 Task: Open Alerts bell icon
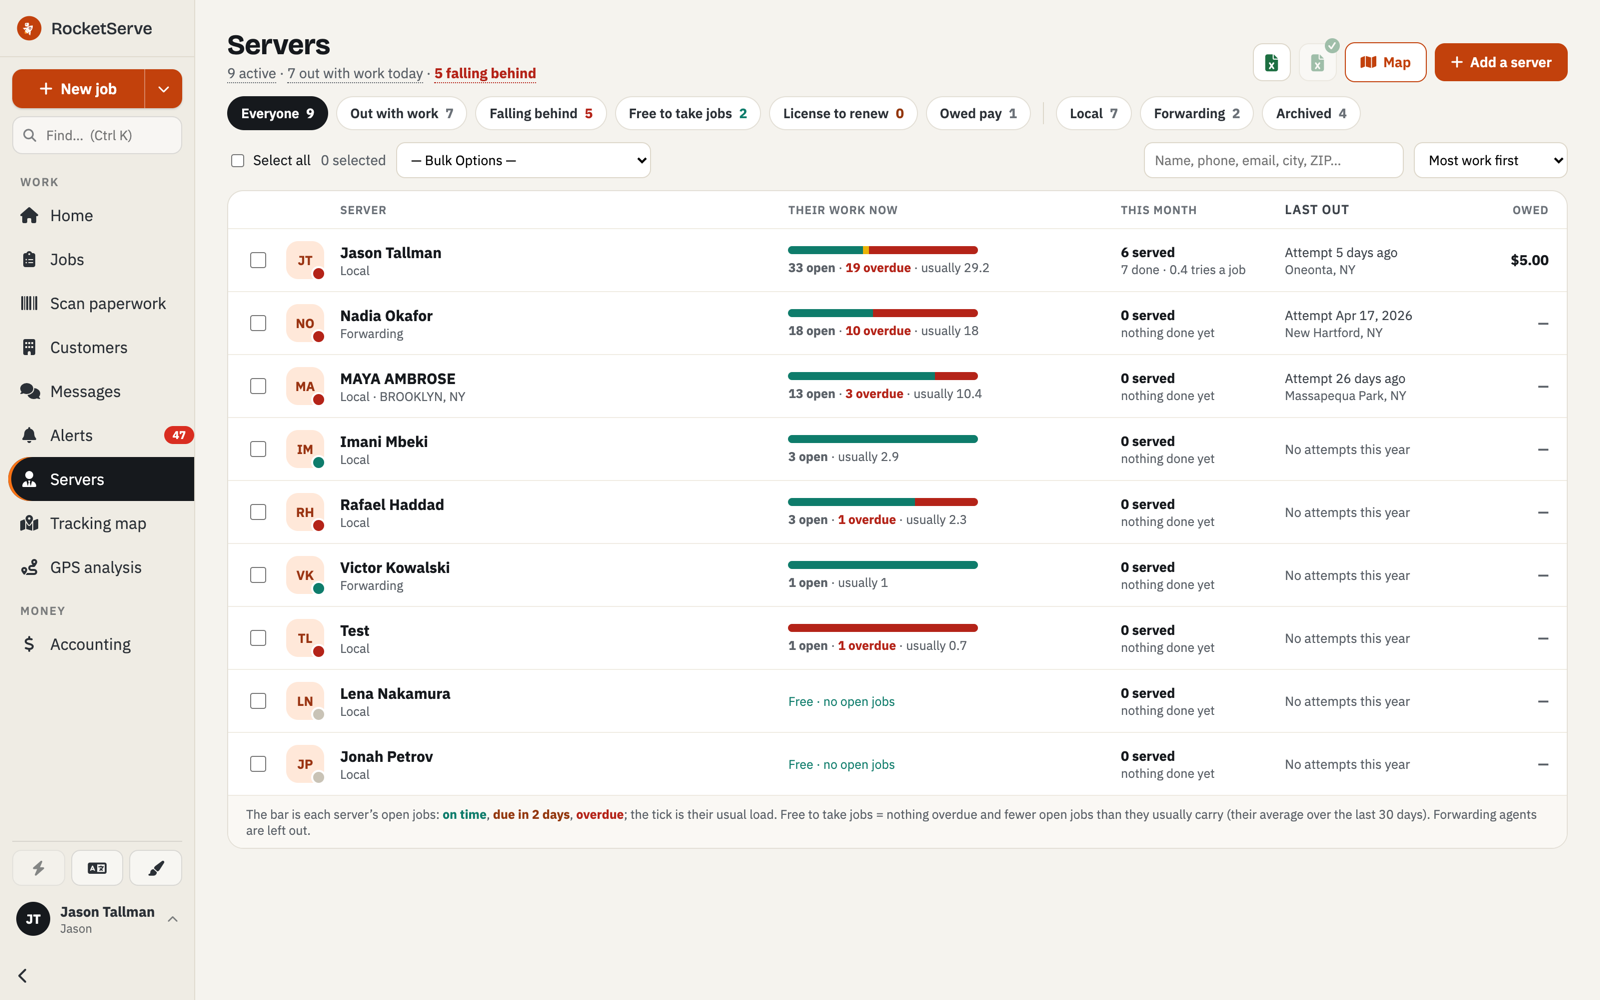[x=29, y=435]
